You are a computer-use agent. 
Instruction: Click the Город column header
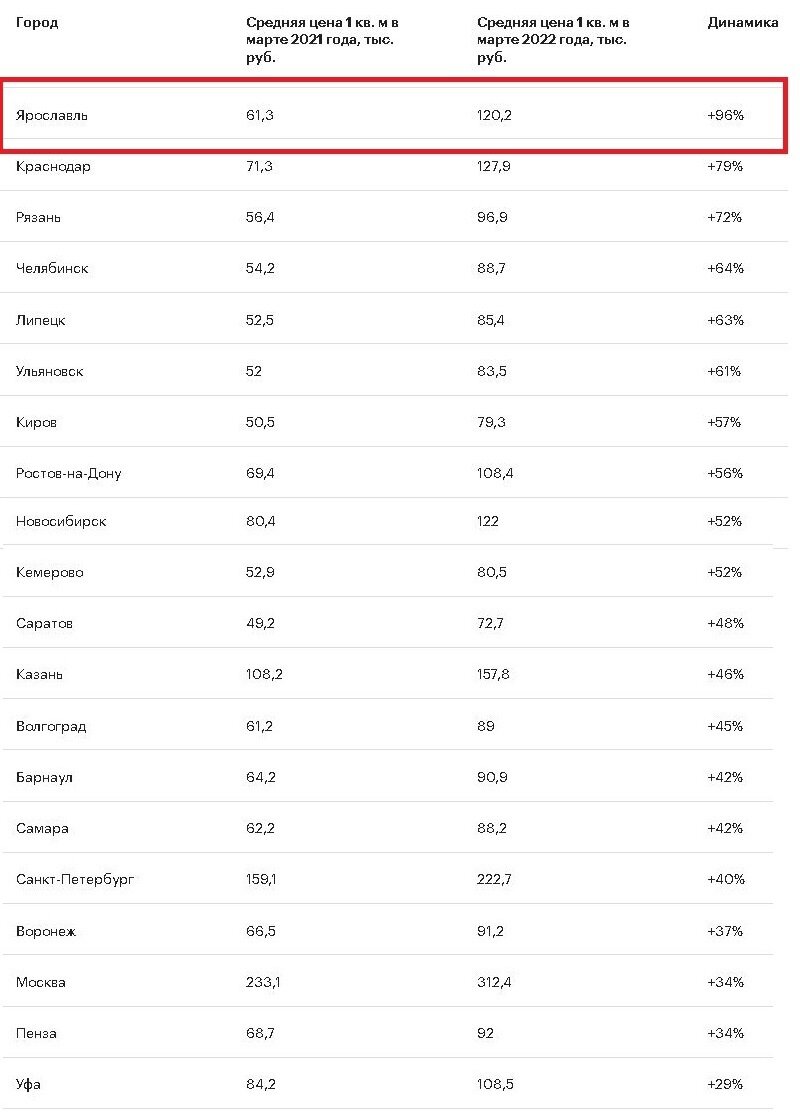37,23
